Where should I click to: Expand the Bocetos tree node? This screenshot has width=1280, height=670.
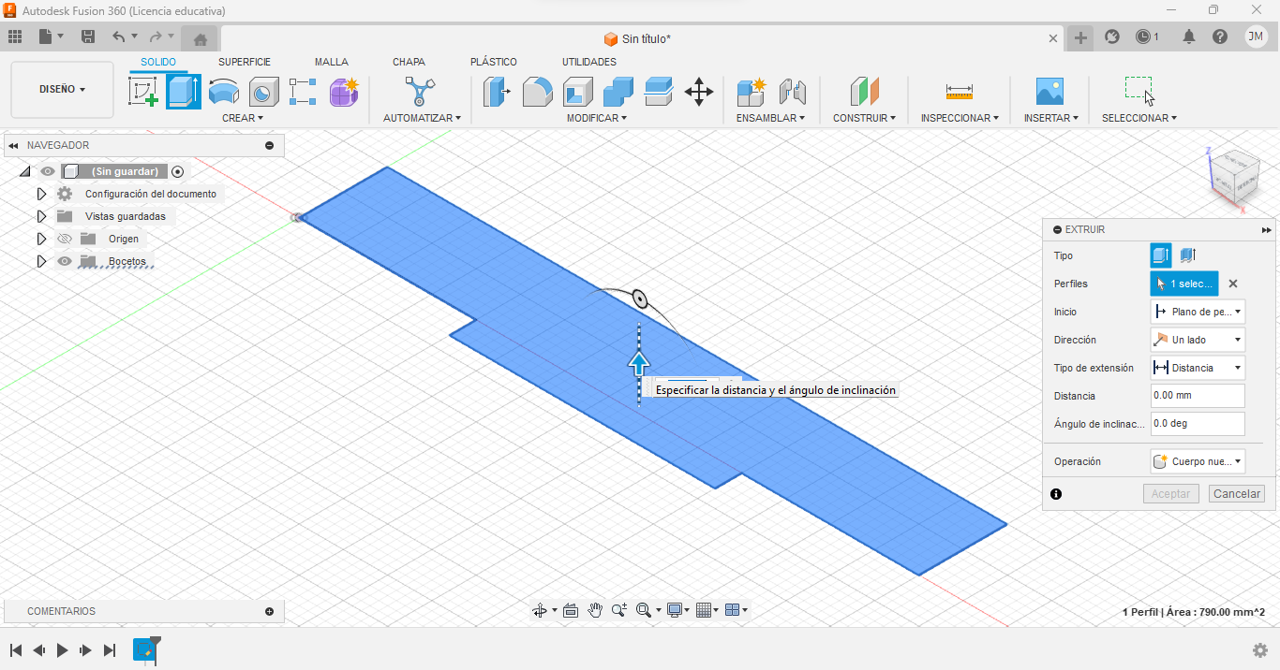point(41,262)
